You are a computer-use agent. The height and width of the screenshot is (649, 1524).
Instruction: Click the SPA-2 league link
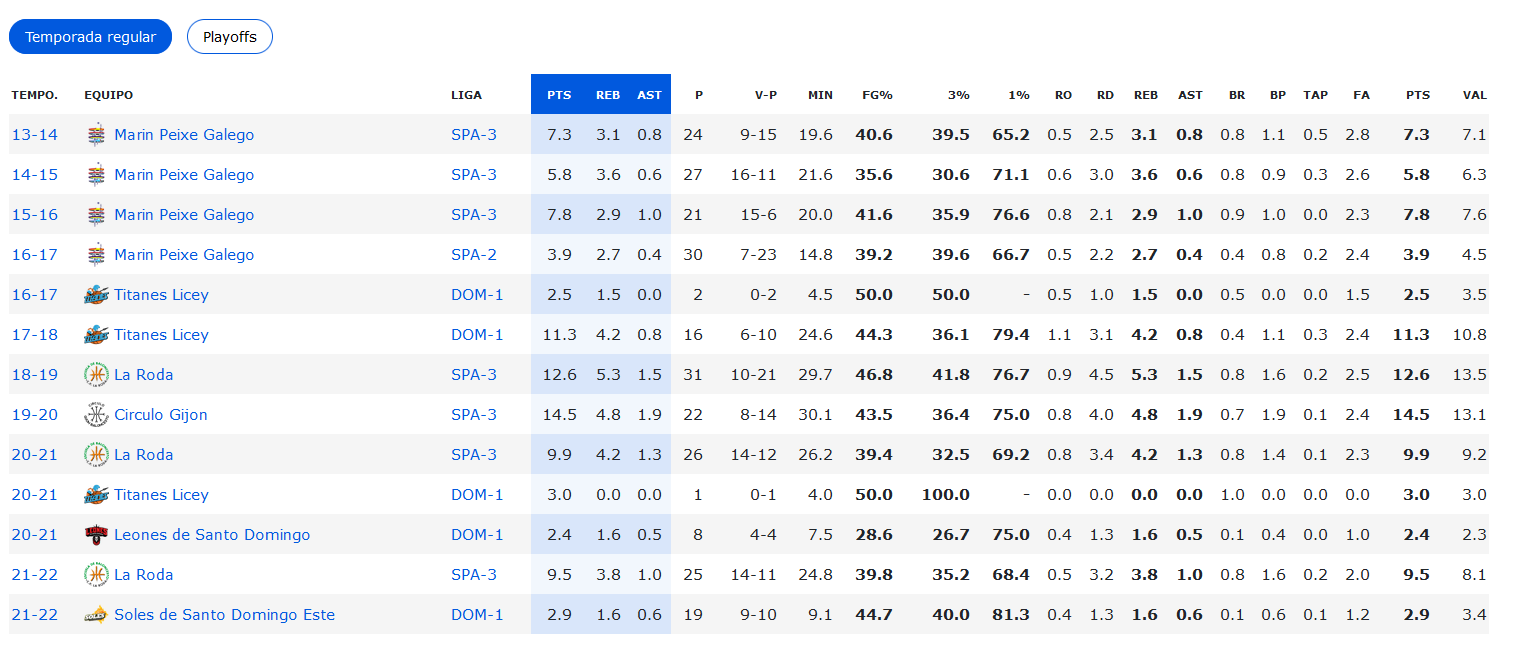click(474, 255)
